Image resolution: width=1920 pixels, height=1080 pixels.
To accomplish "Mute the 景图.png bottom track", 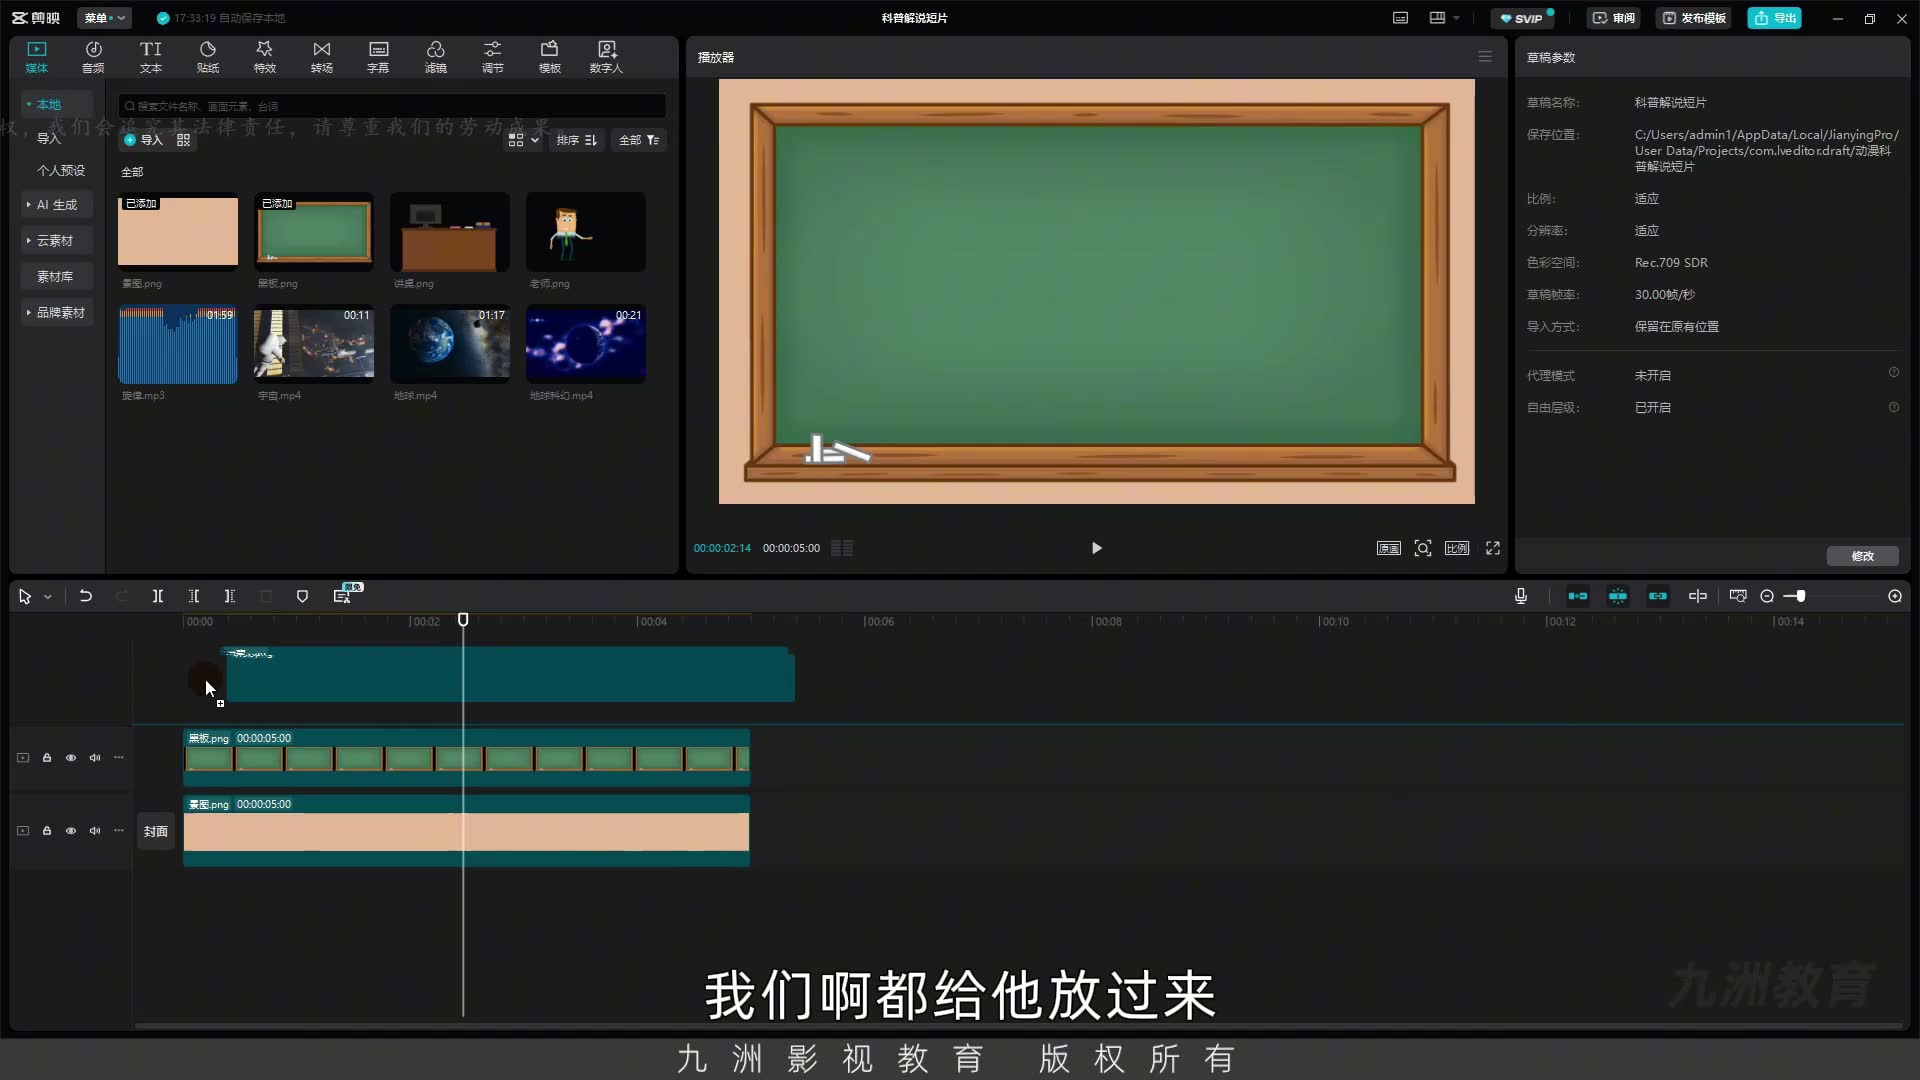I will tap(95, 831).
